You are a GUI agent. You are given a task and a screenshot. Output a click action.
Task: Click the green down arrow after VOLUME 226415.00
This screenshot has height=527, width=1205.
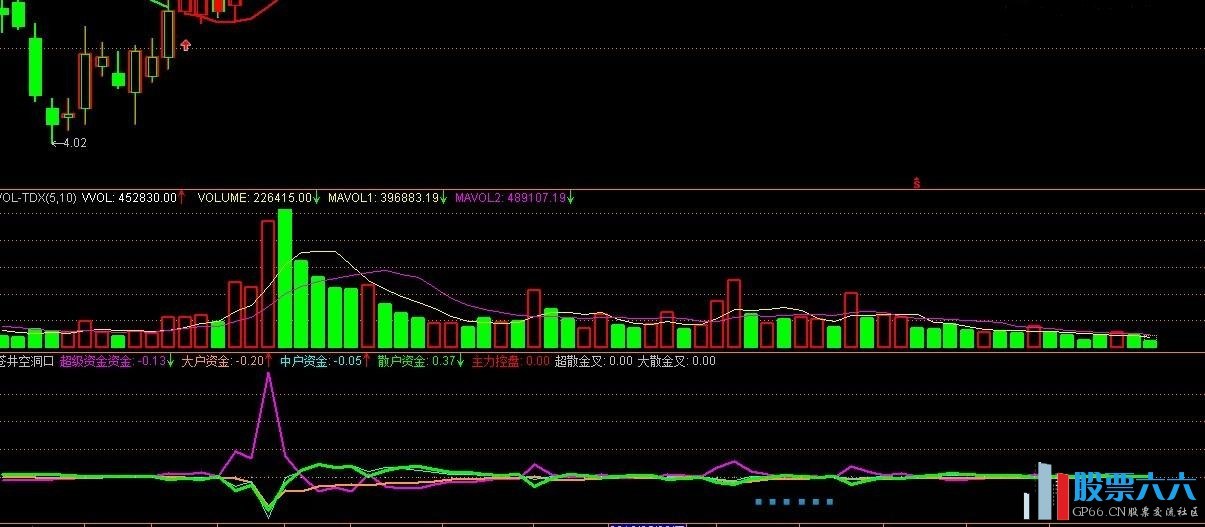pyautogui.click(x=317, y=198)
